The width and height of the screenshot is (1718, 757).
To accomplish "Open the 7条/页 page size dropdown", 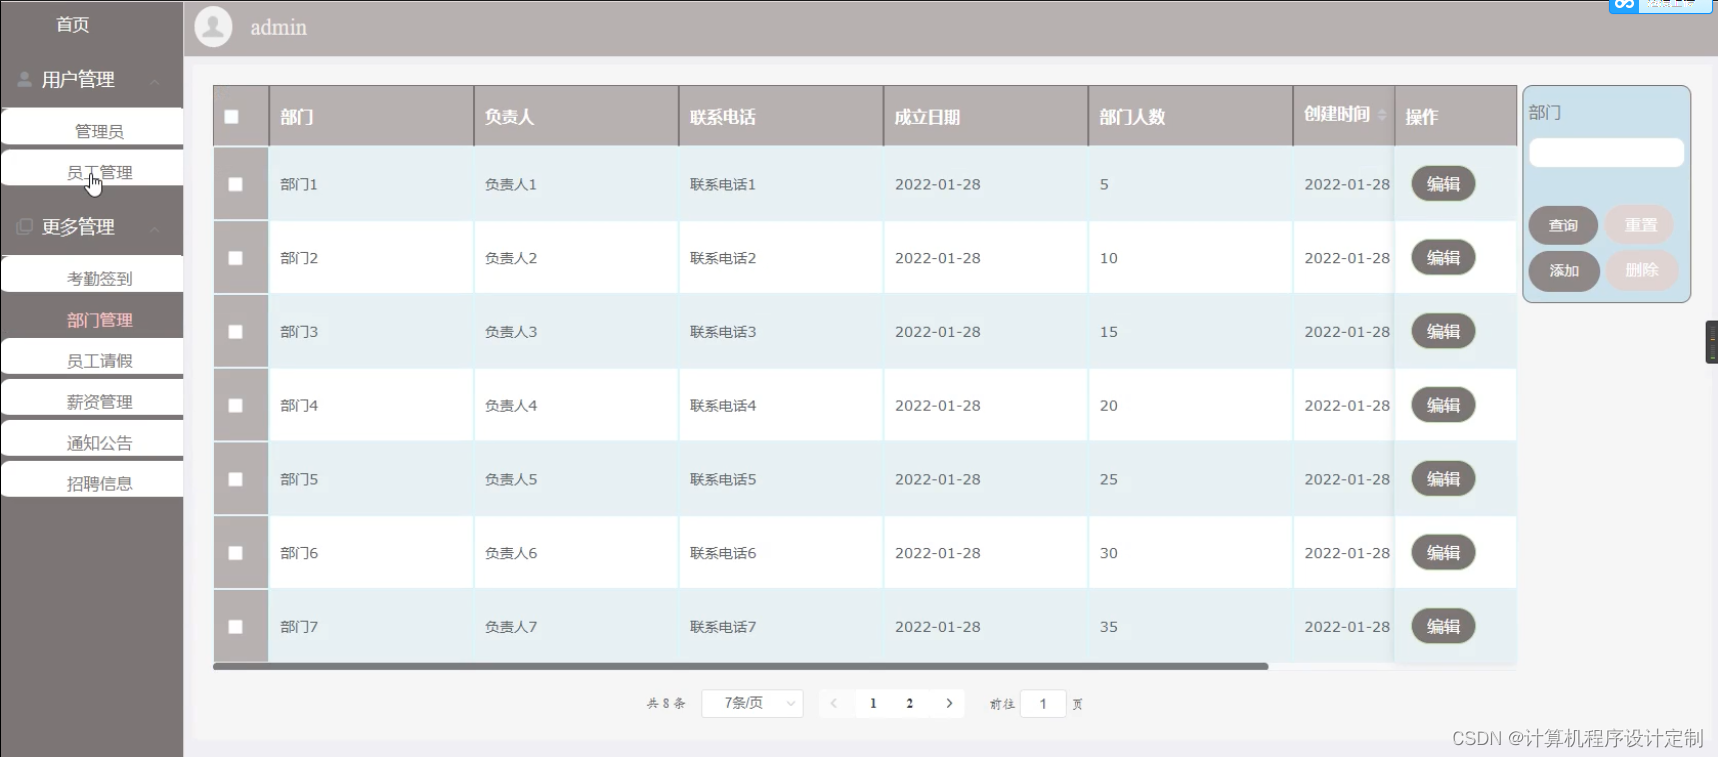I will click(753, 703).
